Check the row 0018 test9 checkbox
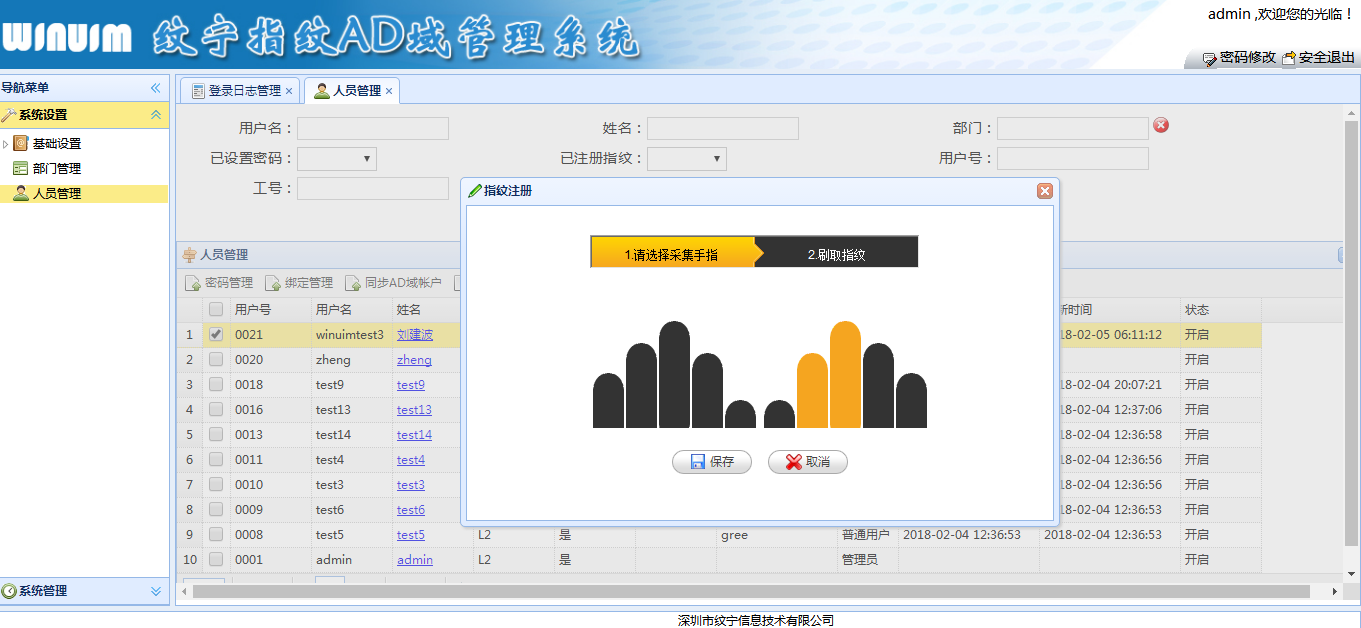Viewport: 1361px width, 628px height. click(216, 385)
